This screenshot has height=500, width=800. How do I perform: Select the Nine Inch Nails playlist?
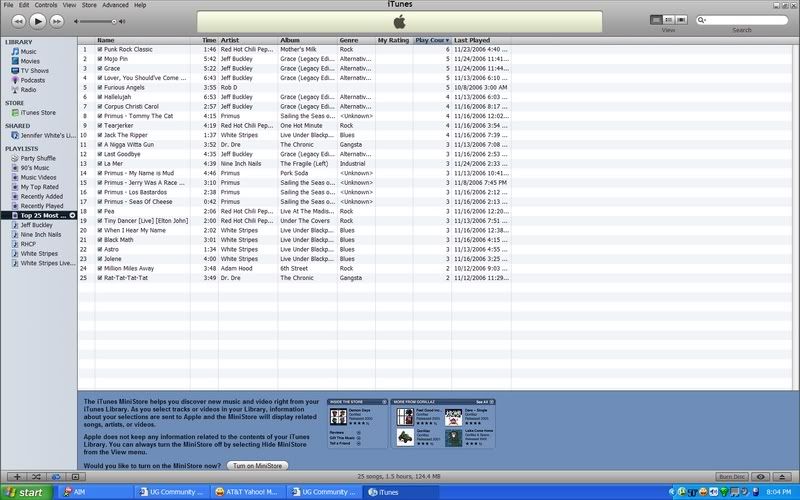click(36, 235)
